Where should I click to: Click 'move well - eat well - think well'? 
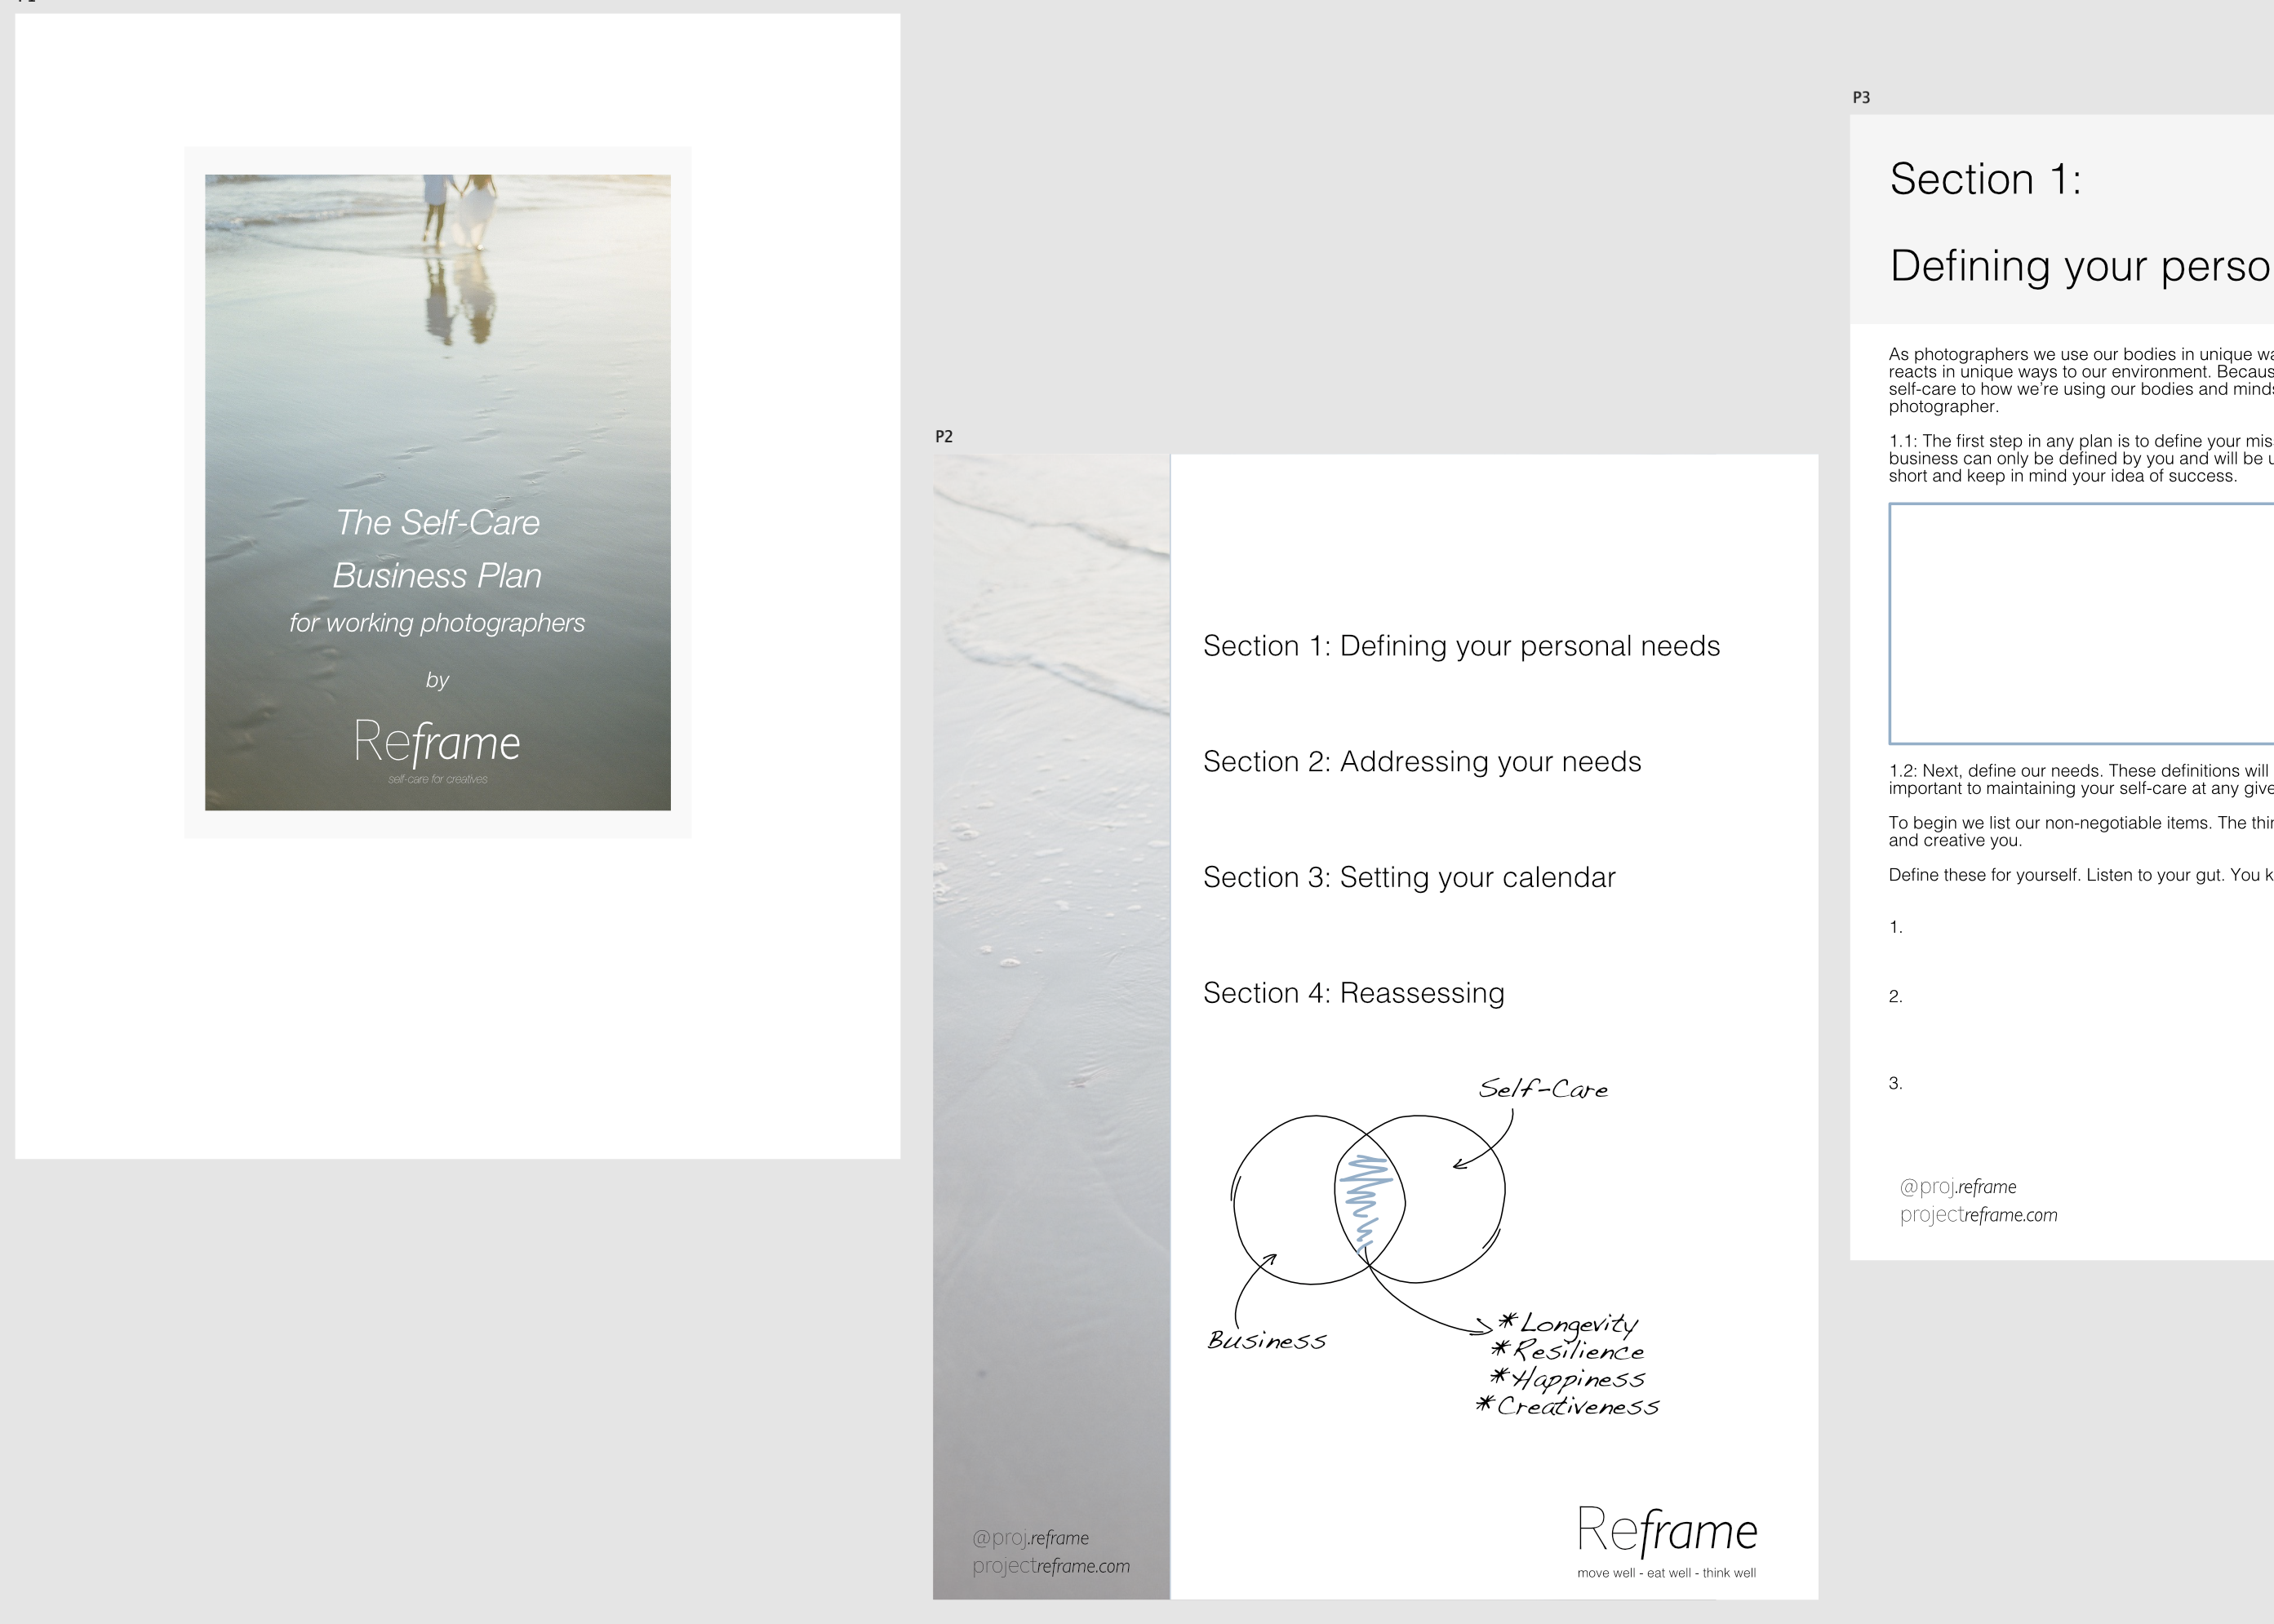coord(1666,1573)
